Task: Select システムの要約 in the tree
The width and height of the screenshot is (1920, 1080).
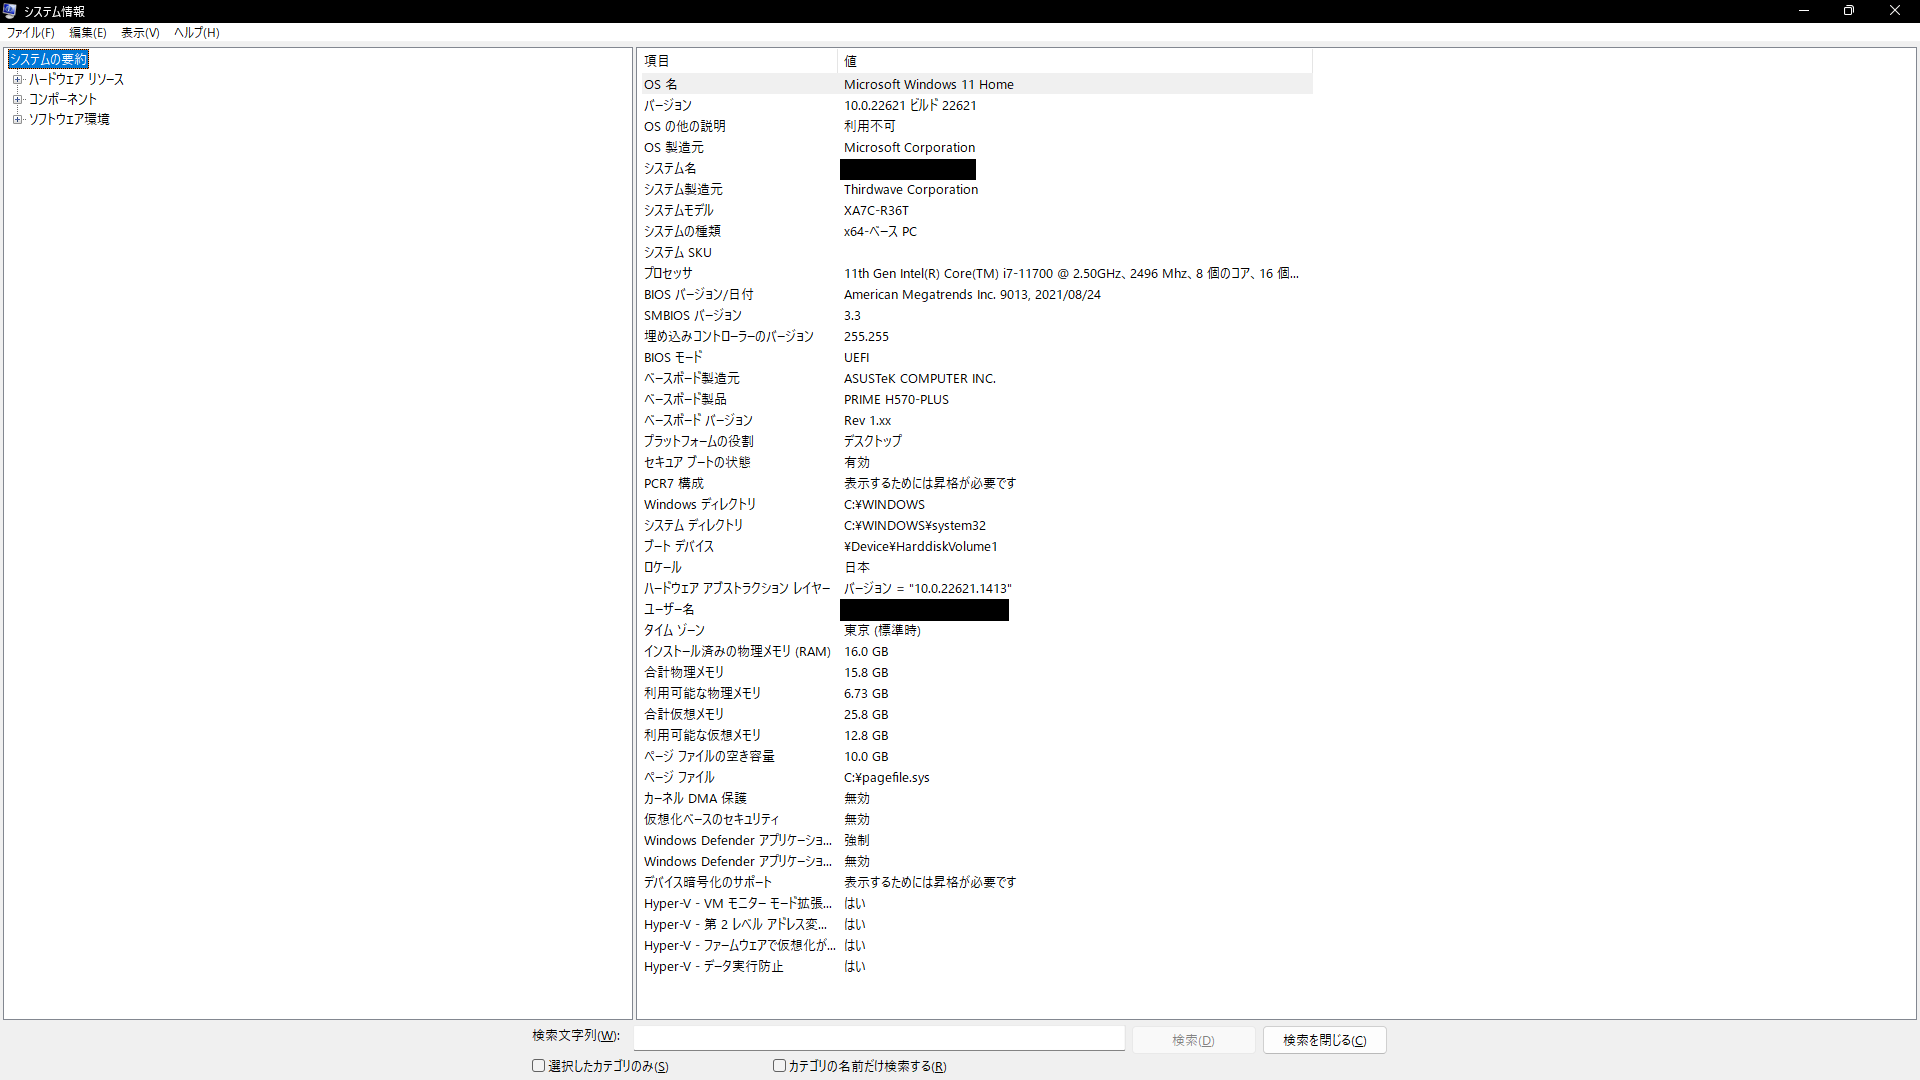Action: [x=48, y=59]
